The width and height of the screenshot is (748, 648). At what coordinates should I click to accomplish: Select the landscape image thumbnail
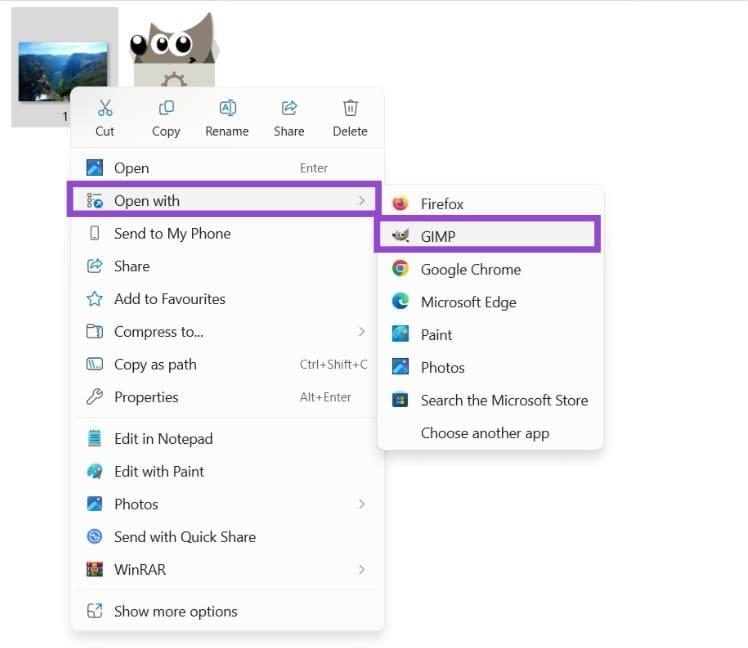(64, 70)
